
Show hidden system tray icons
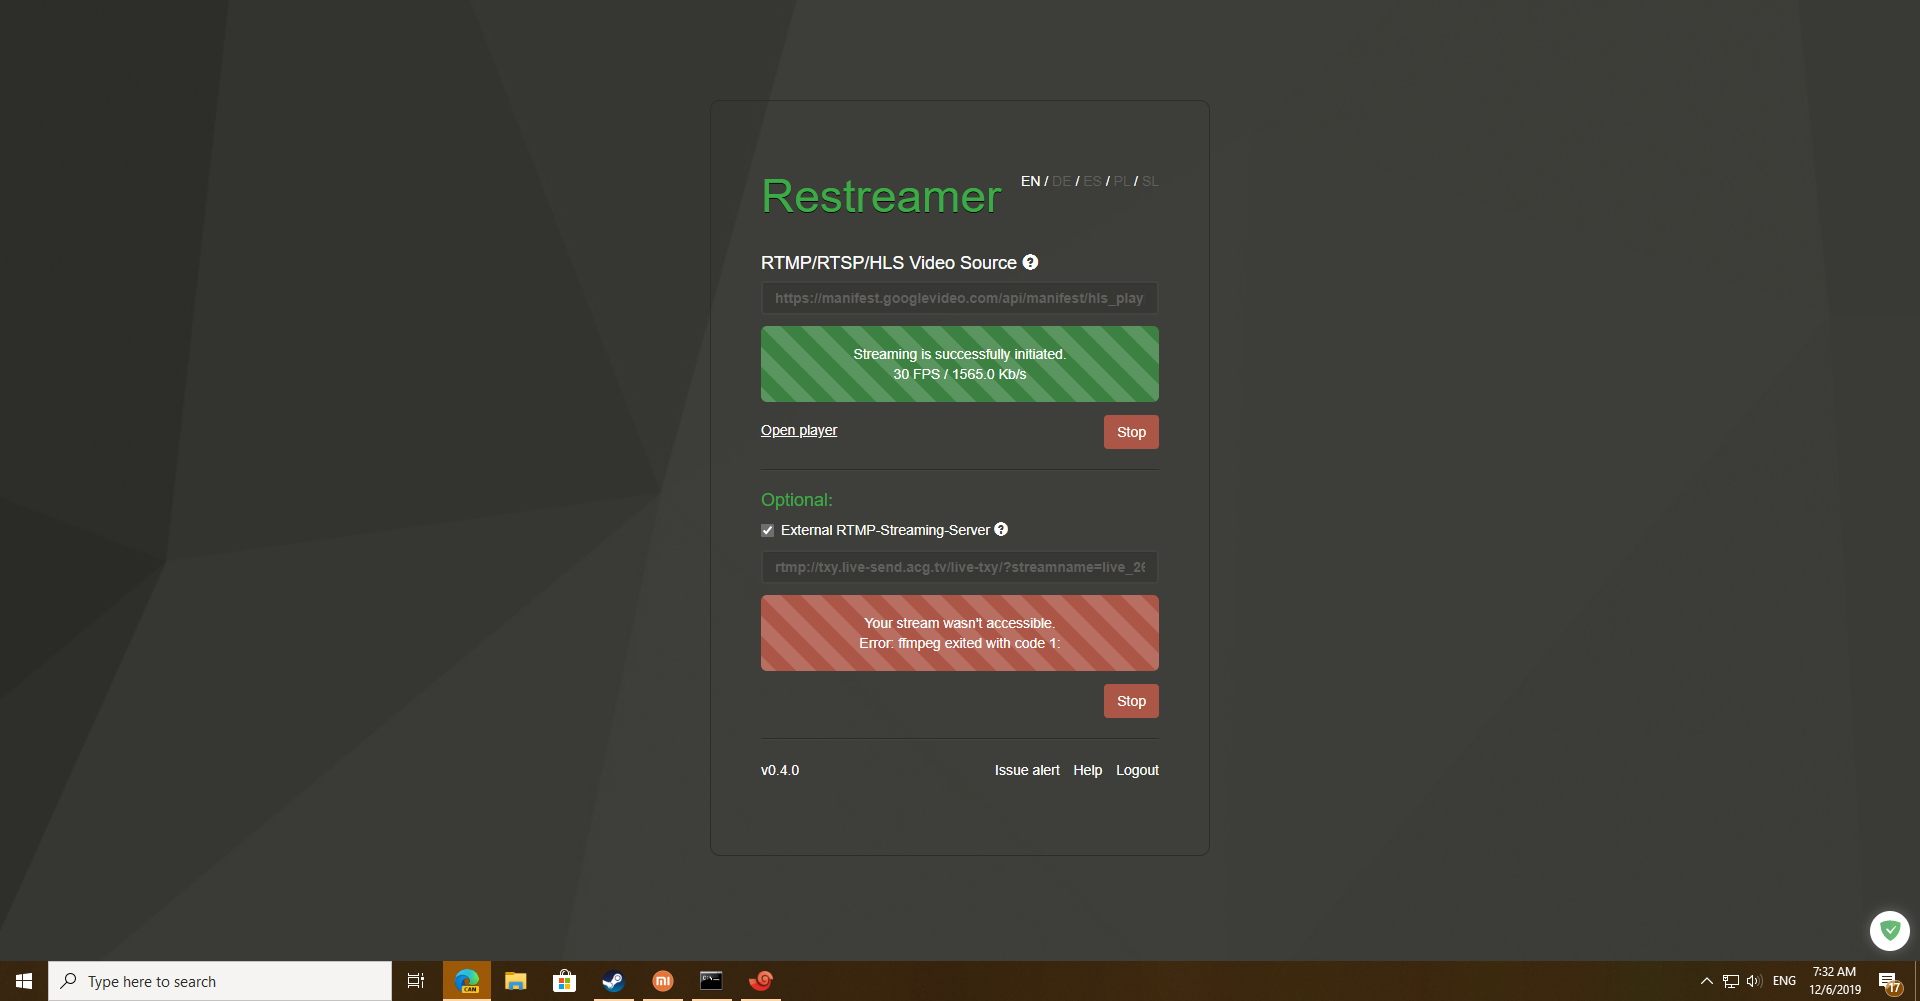(1706, 981)
